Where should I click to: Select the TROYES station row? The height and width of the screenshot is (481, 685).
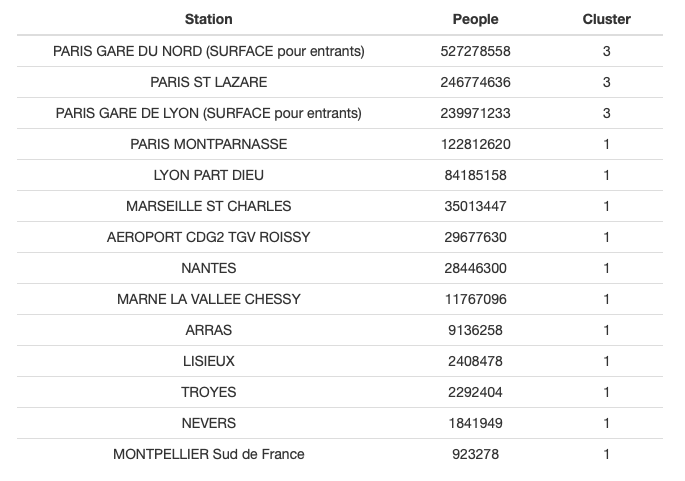340,392
